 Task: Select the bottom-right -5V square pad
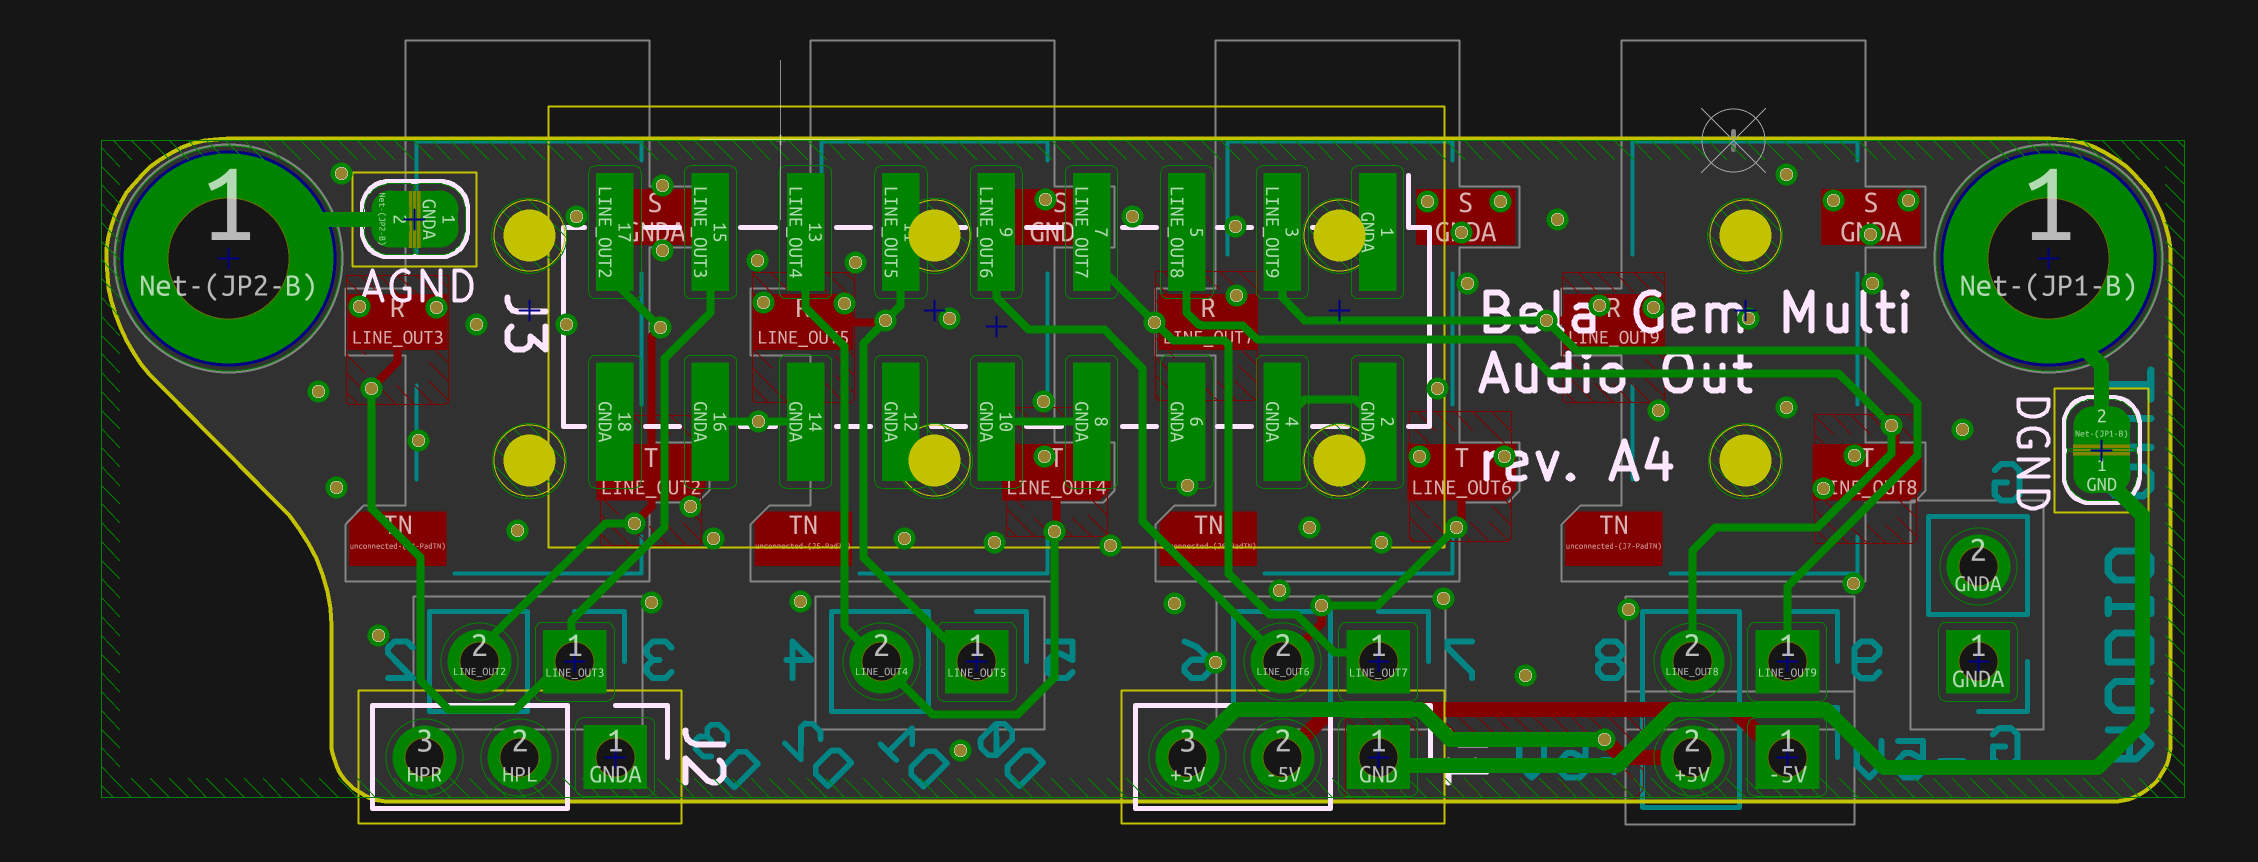(1787, 757)
